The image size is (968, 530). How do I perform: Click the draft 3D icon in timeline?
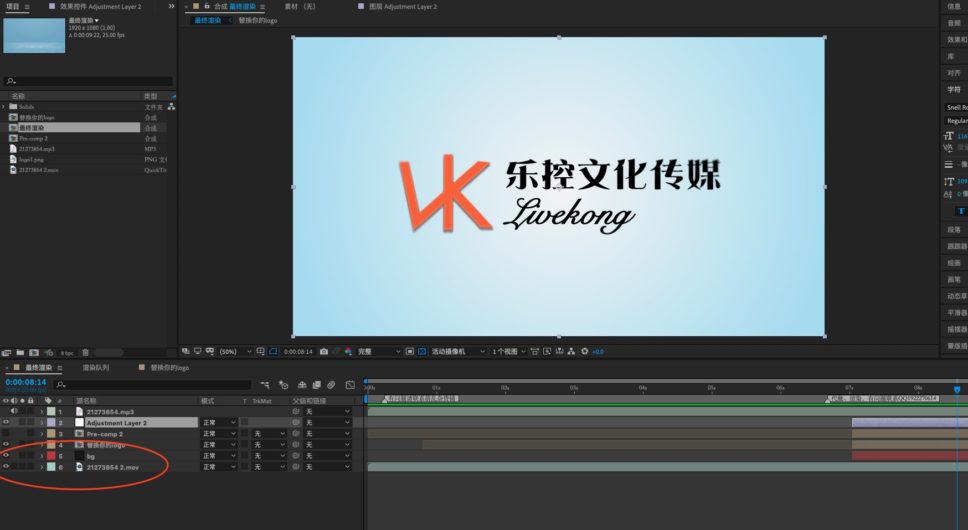[283, 385]
